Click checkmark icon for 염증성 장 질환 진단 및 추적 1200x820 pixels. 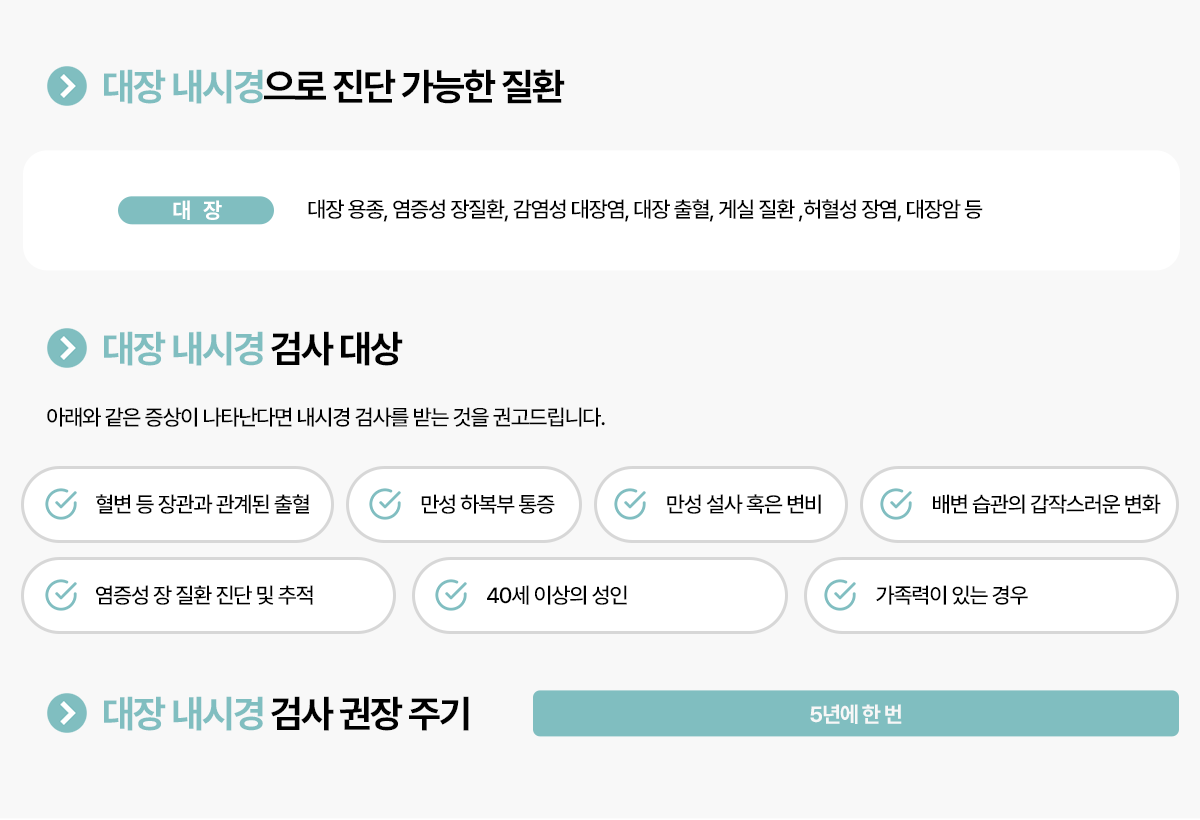(62, 595)
